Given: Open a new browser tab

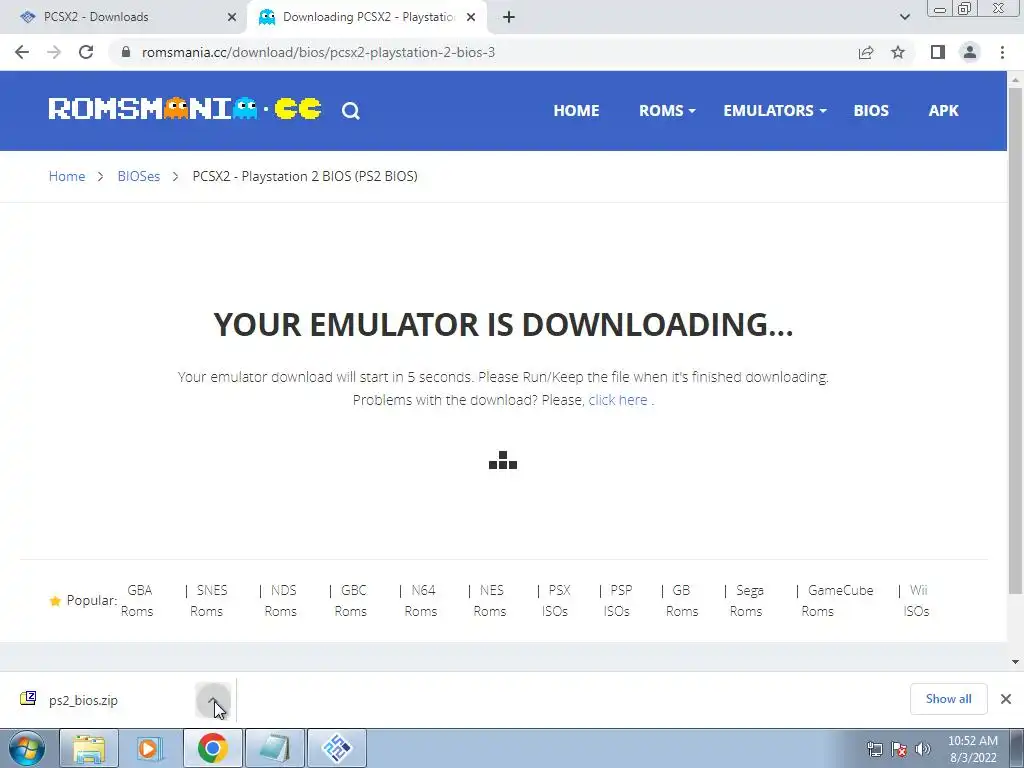Looking at the screenshot, I should tap(509, 17).
